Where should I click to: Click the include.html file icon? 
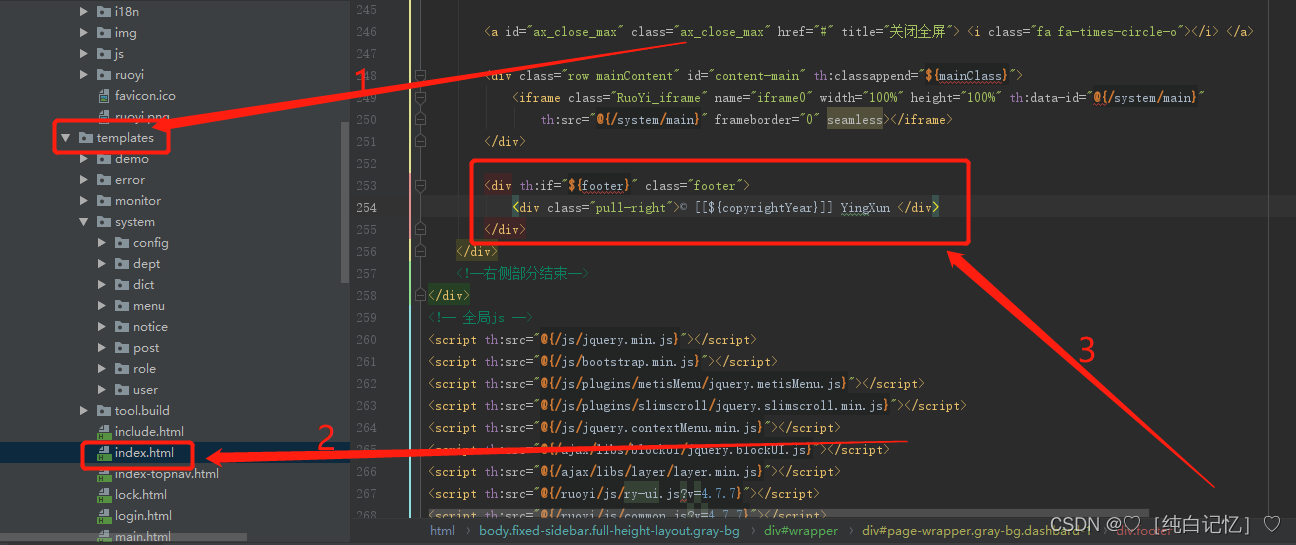(x=104, y=432)
